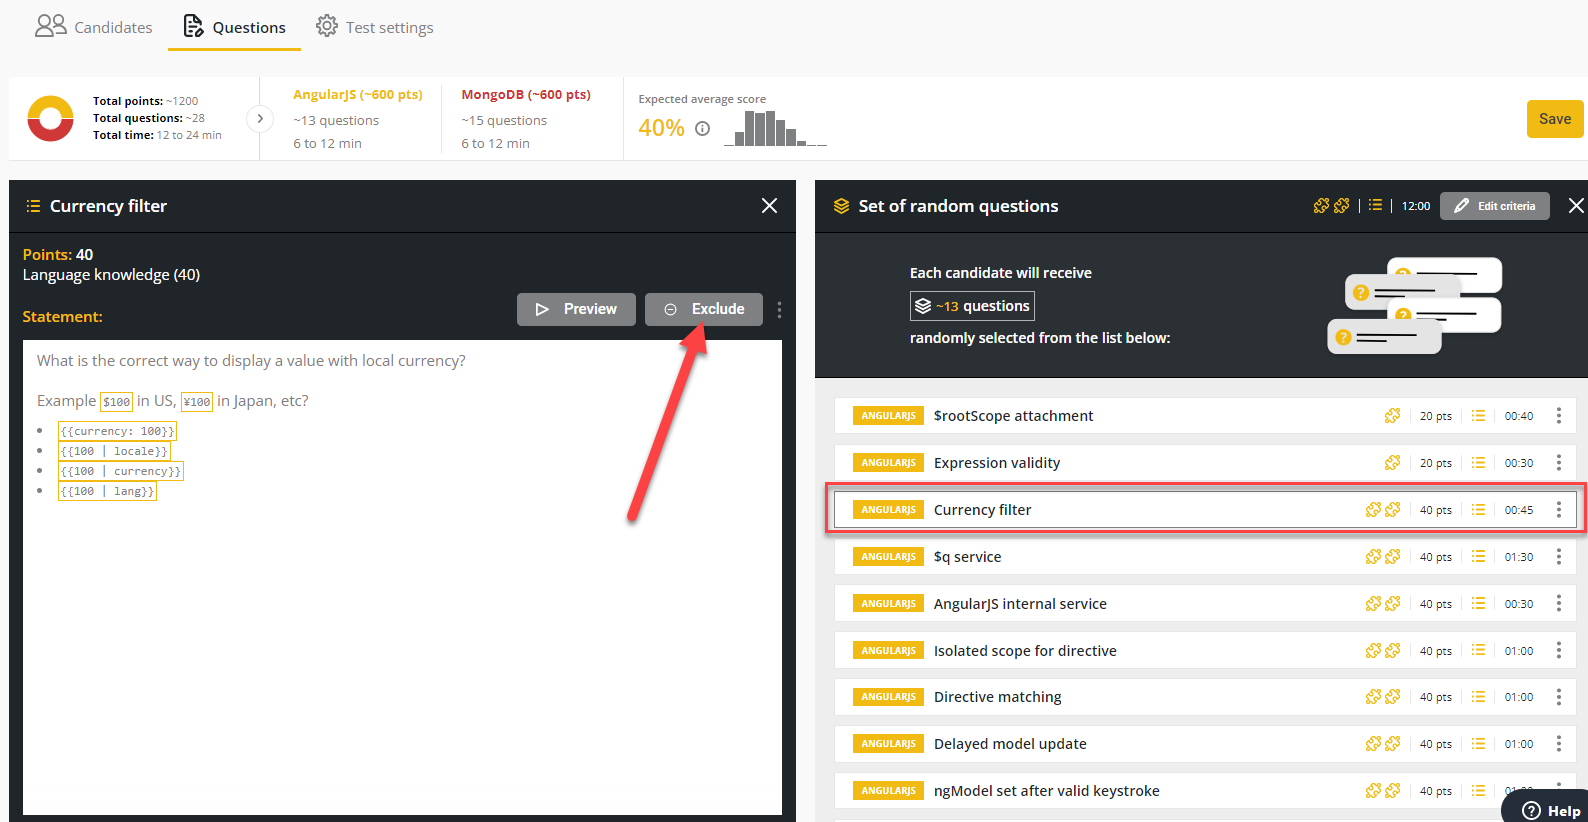Viewport: 1588px width, 822px height.
Task: Open the Candidates tab
Action: (x=94, y=27)
